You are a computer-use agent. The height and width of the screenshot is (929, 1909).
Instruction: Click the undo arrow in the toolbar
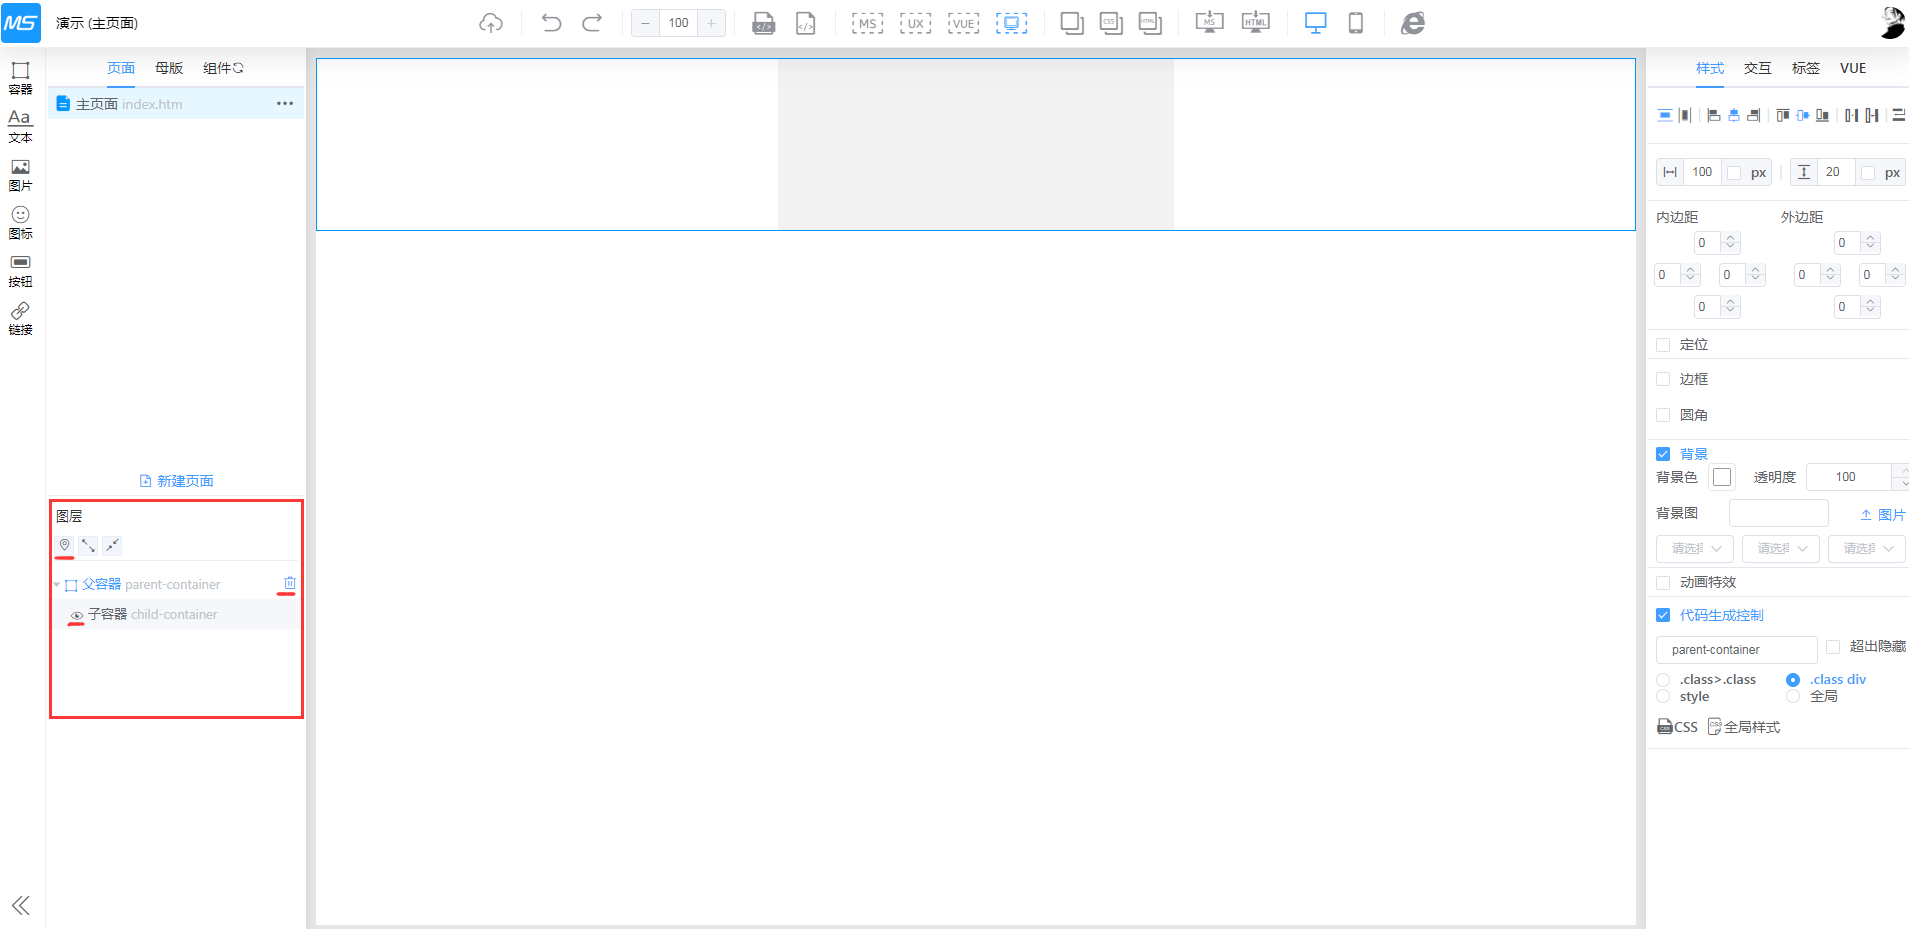pyautogui.click(x=551, y=23)
